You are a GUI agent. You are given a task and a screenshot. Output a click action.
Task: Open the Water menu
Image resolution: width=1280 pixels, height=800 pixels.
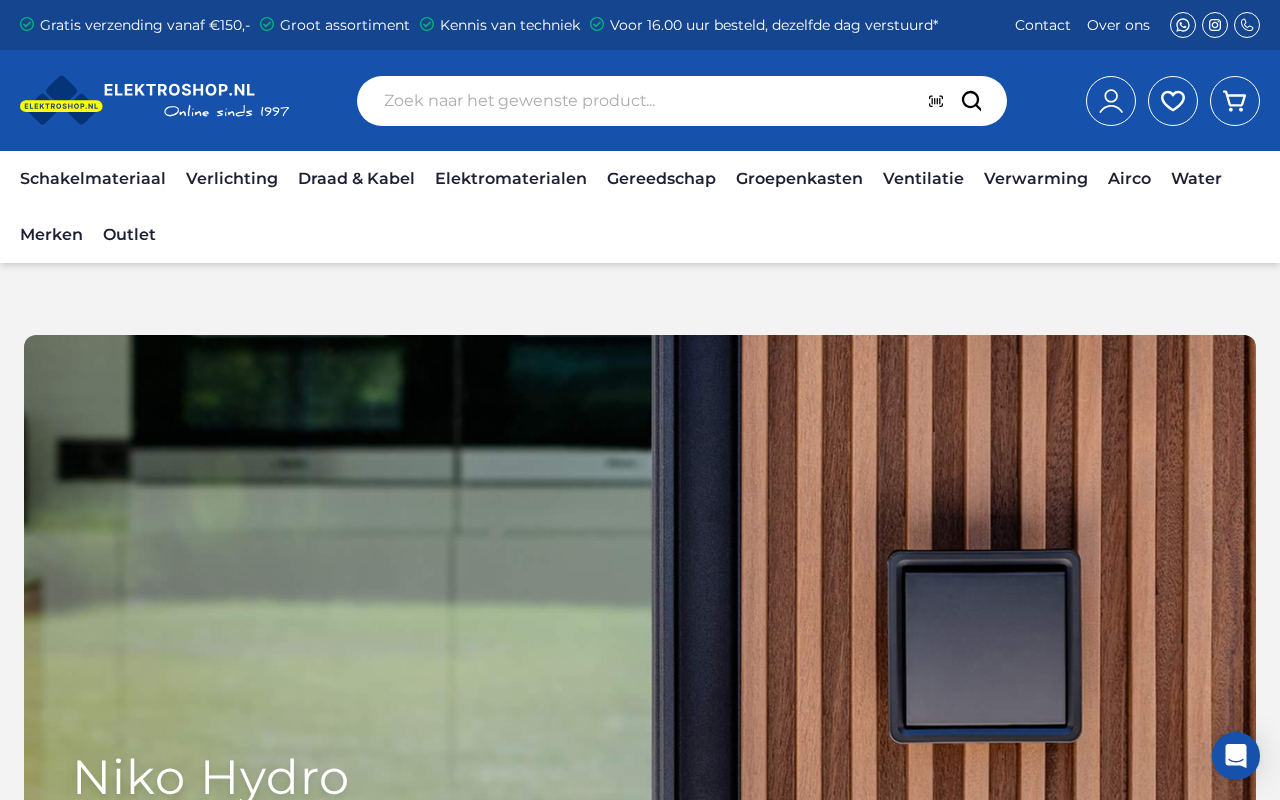point(1196,179)
